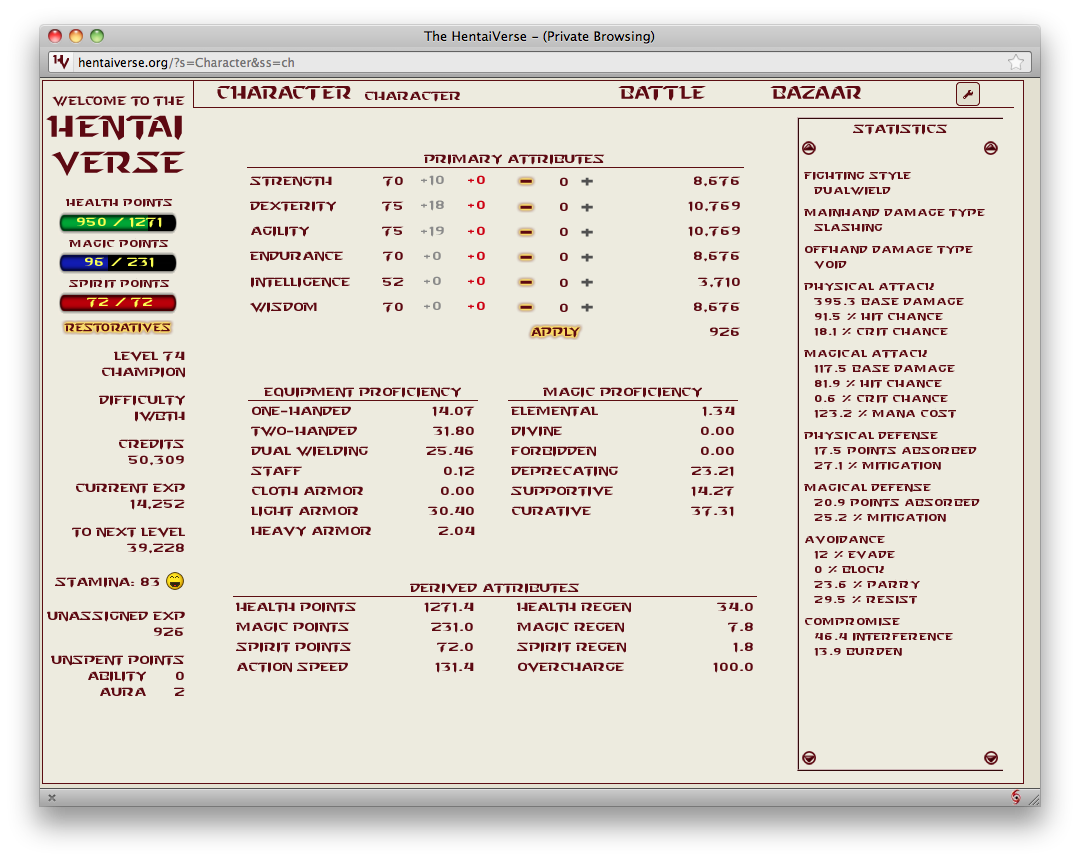Viewport: 1080px width, 861px height.
Task: Click the Hentai Verse logo
Action: 117,145
